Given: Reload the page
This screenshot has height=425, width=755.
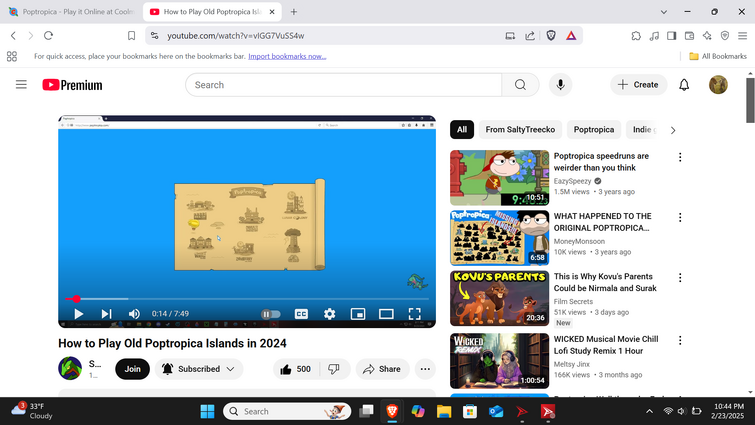Looking at the screenshot, I should (48, 36).
